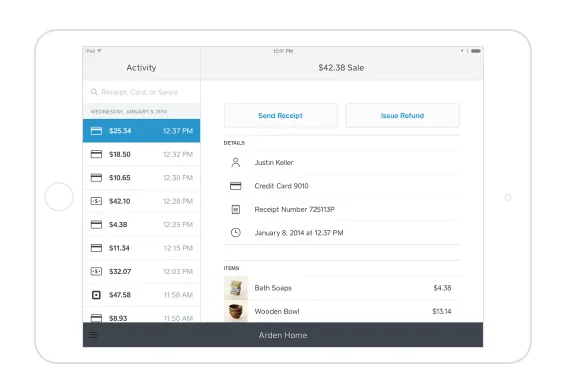Open the $10.65 transaction at 12:30 PM
This screenshot has width=566, height=392.
(x=142, y=178)
